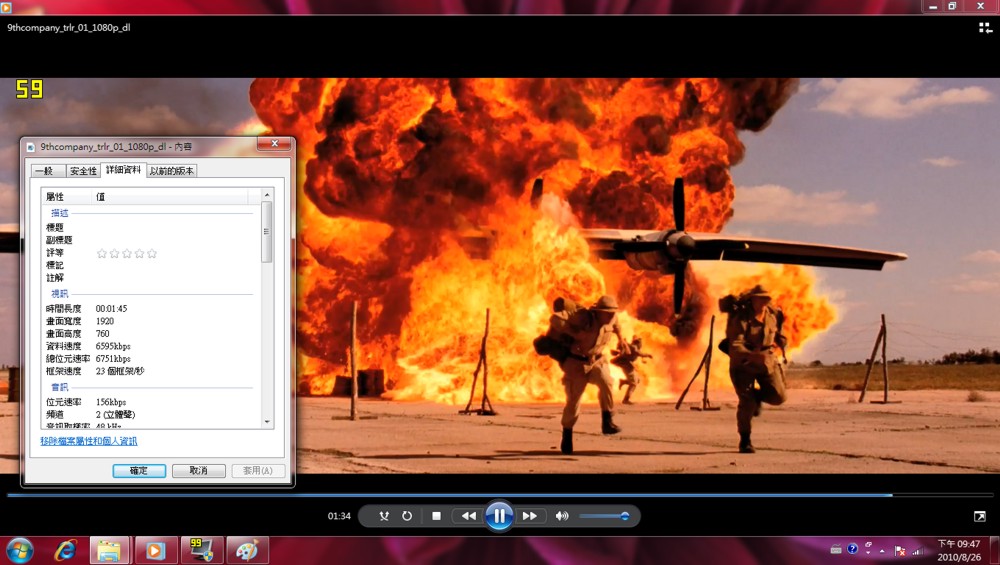
Task: Close the properties dialog
Action: click(x=275, y=143)
